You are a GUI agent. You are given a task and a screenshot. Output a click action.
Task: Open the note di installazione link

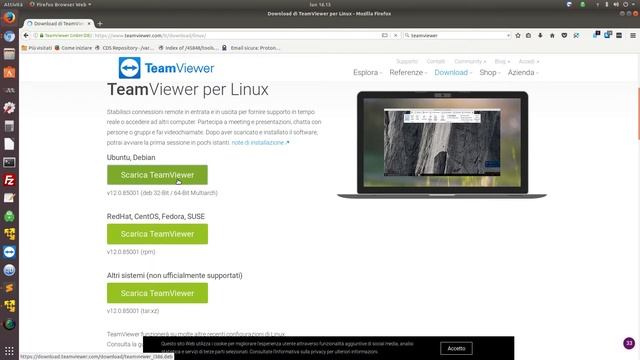(x=260, y=142)
